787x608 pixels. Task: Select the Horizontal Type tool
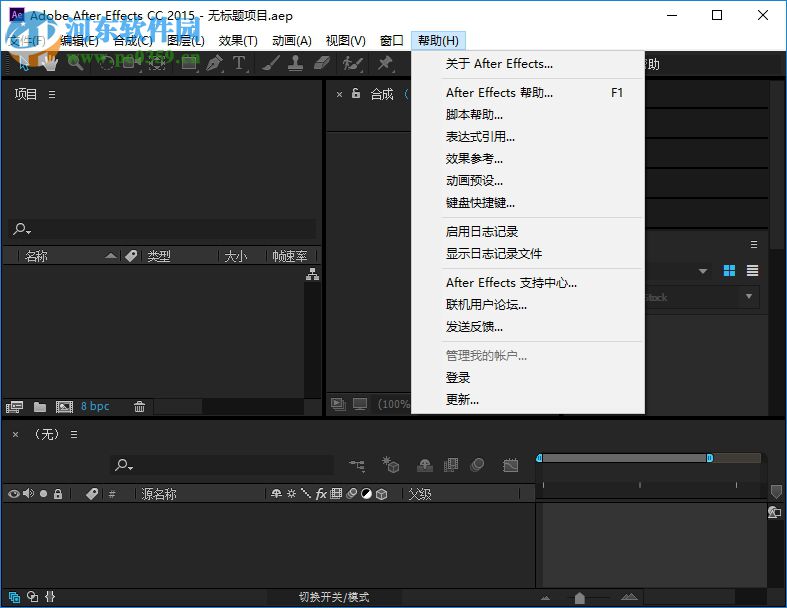click(239, 63)
